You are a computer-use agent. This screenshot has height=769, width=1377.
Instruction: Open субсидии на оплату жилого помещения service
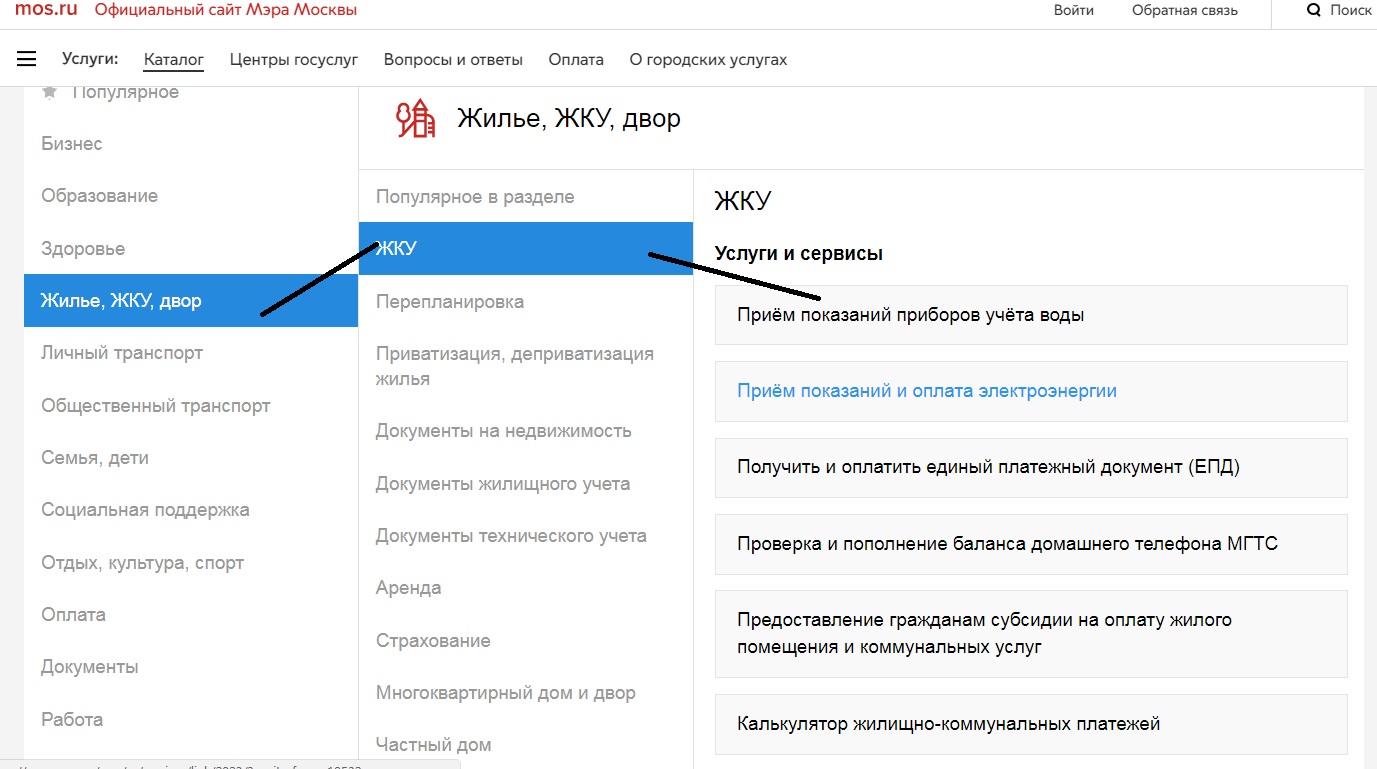click(x=1031, y=634)
